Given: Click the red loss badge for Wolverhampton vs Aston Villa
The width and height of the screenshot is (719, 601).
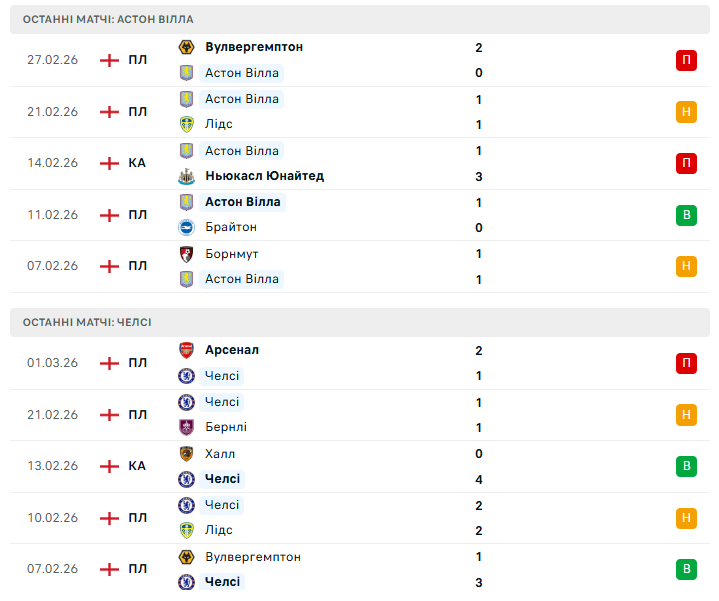Looking at the screenshot, I should tap(686, 60).
